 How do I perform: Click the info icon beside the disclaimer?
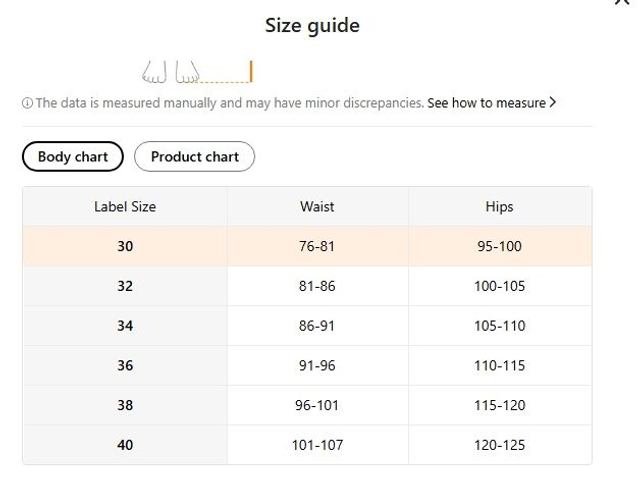click(x=27, y=103)
